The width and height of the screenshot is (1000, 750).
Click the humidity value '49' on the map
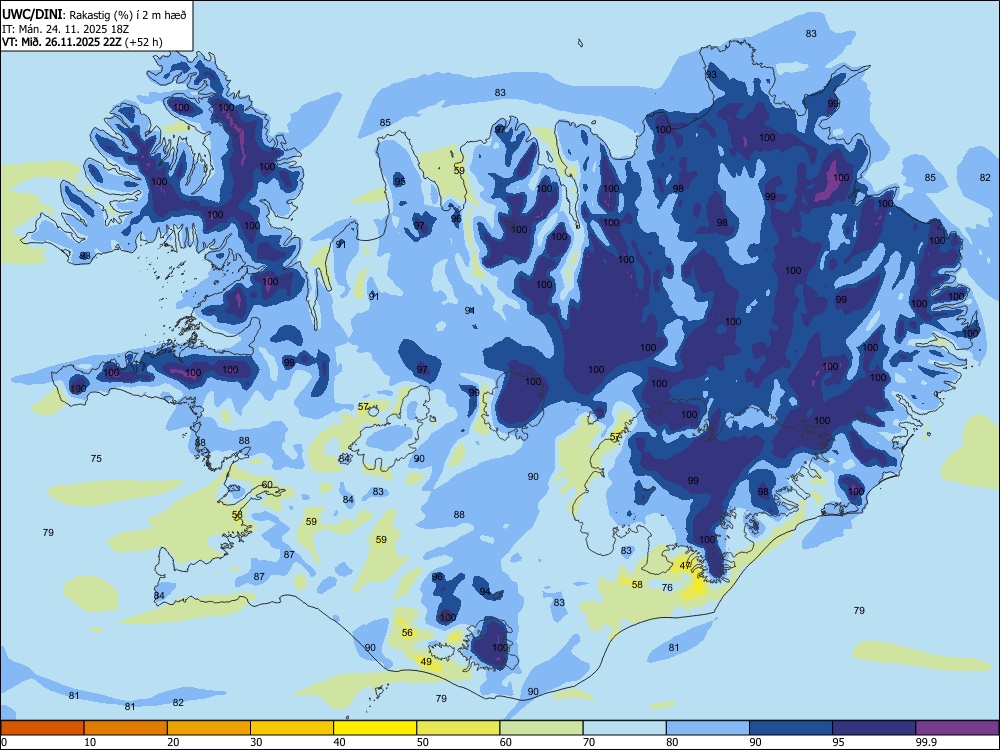coord(426,661)
